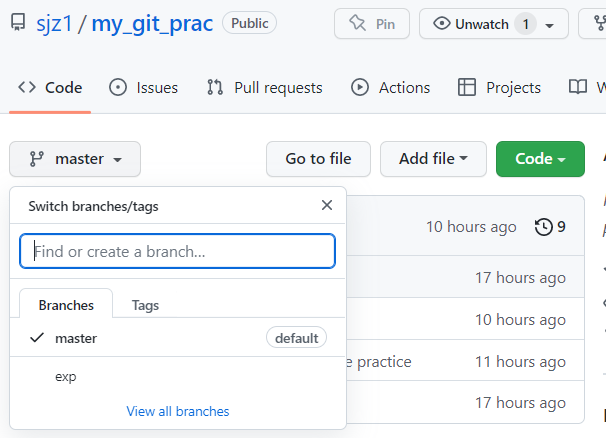The height and width of the screenshot is (438, 606).
Task: Focus the Find or create a branch field
Action: coord(177,251)
